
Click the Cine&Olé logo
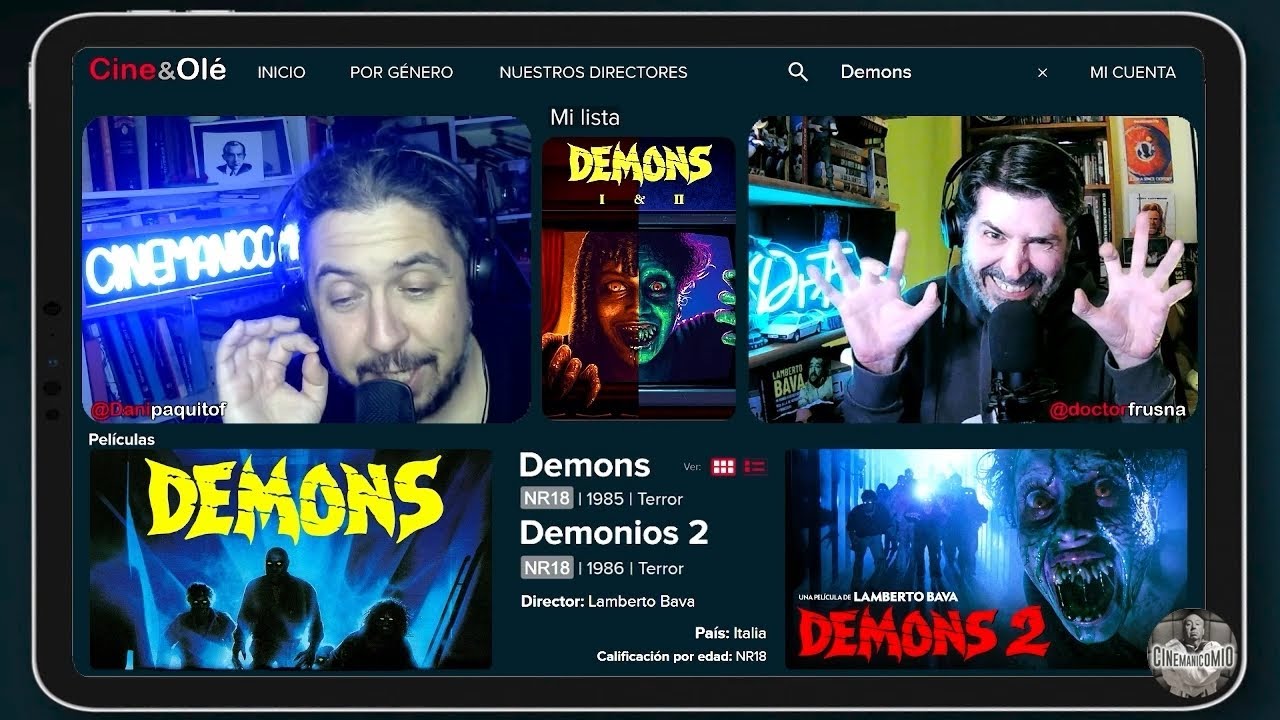157,70
